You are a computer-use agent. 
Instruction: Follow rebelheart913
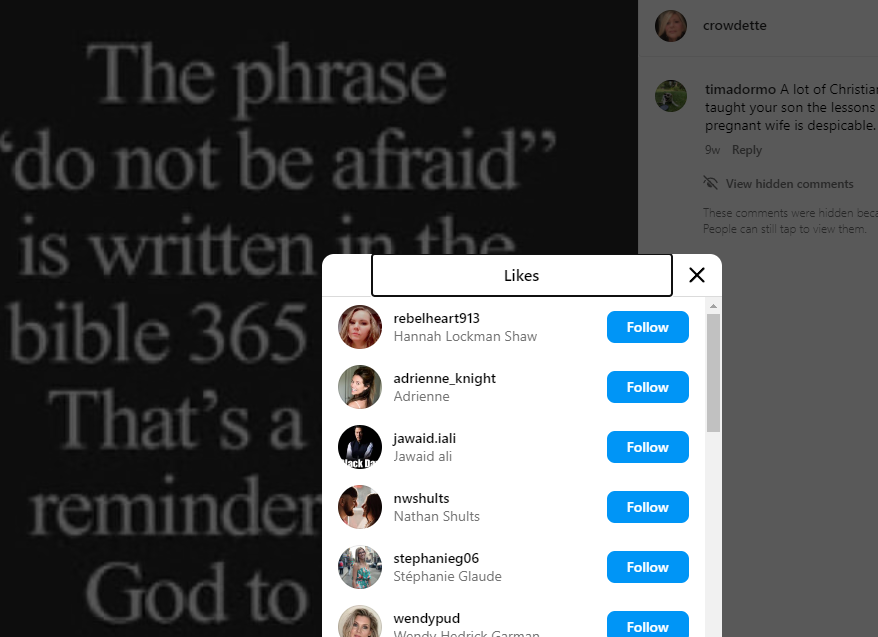click(648, 327)
